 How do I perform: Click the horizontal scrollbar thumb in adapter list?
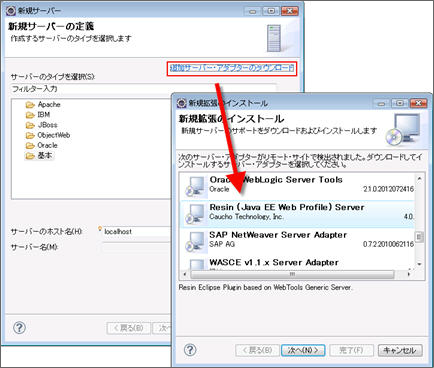pyautogui.click(x=292, y=274)
